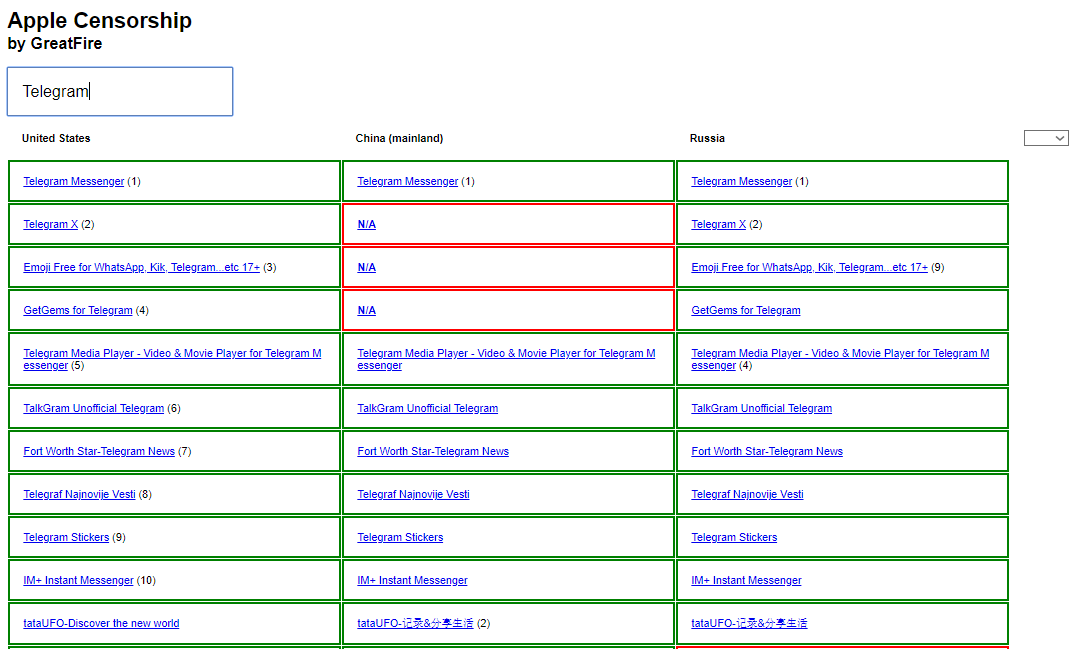The image size is (1074, 649).
Task: Open Telegram Messenger in China column
Action: click(x=408, y=181)
